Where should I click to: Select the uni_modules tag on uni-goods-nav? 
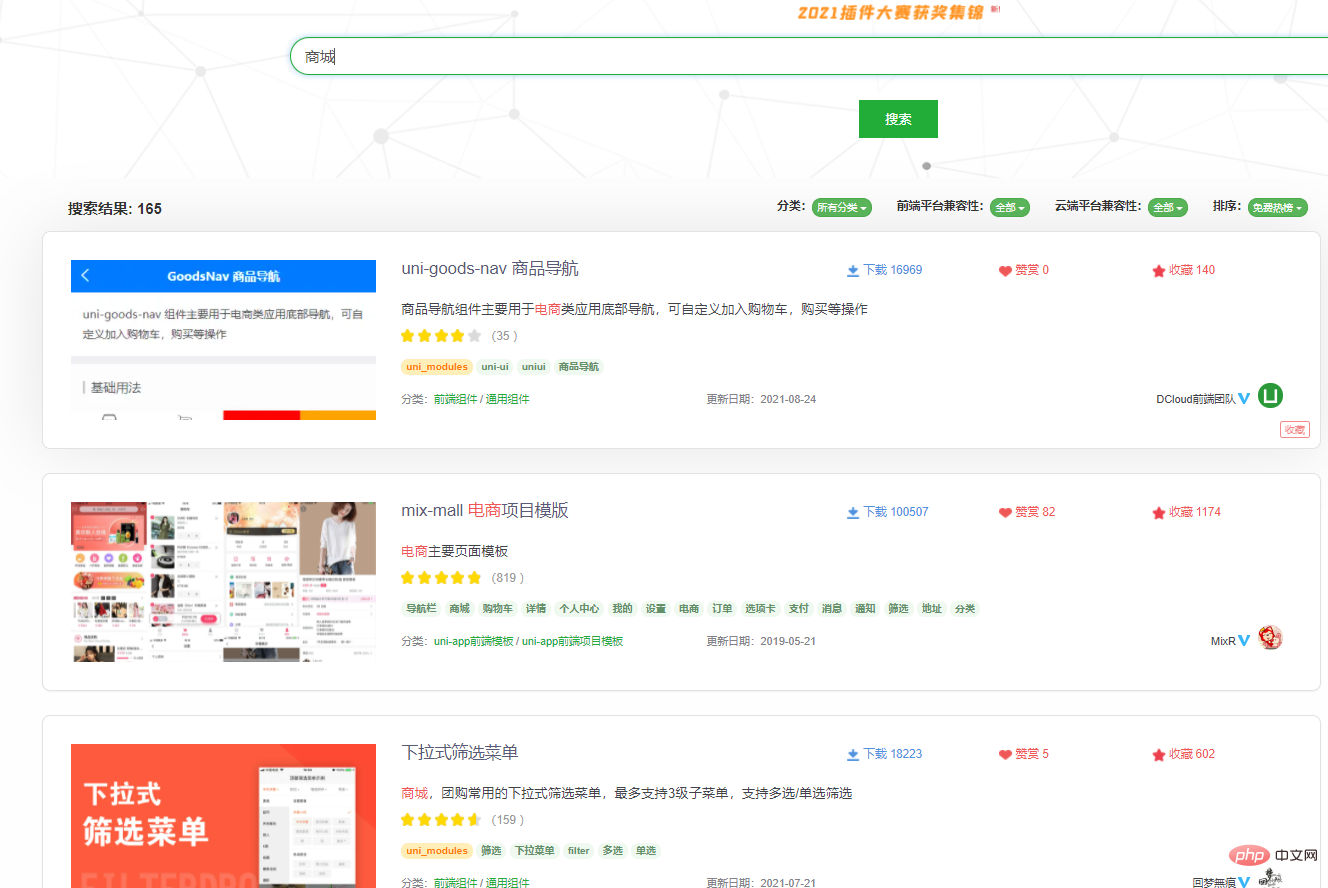tap(436, 367)
